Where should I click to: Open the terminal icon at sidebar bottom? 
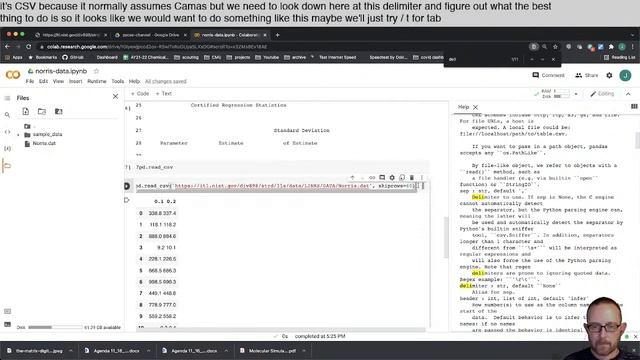coord(7,324)
